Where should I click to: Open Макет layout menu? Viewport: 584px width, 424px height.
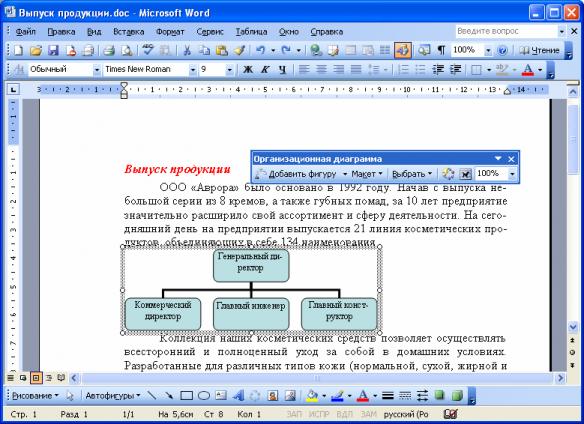tap(367, 174)
